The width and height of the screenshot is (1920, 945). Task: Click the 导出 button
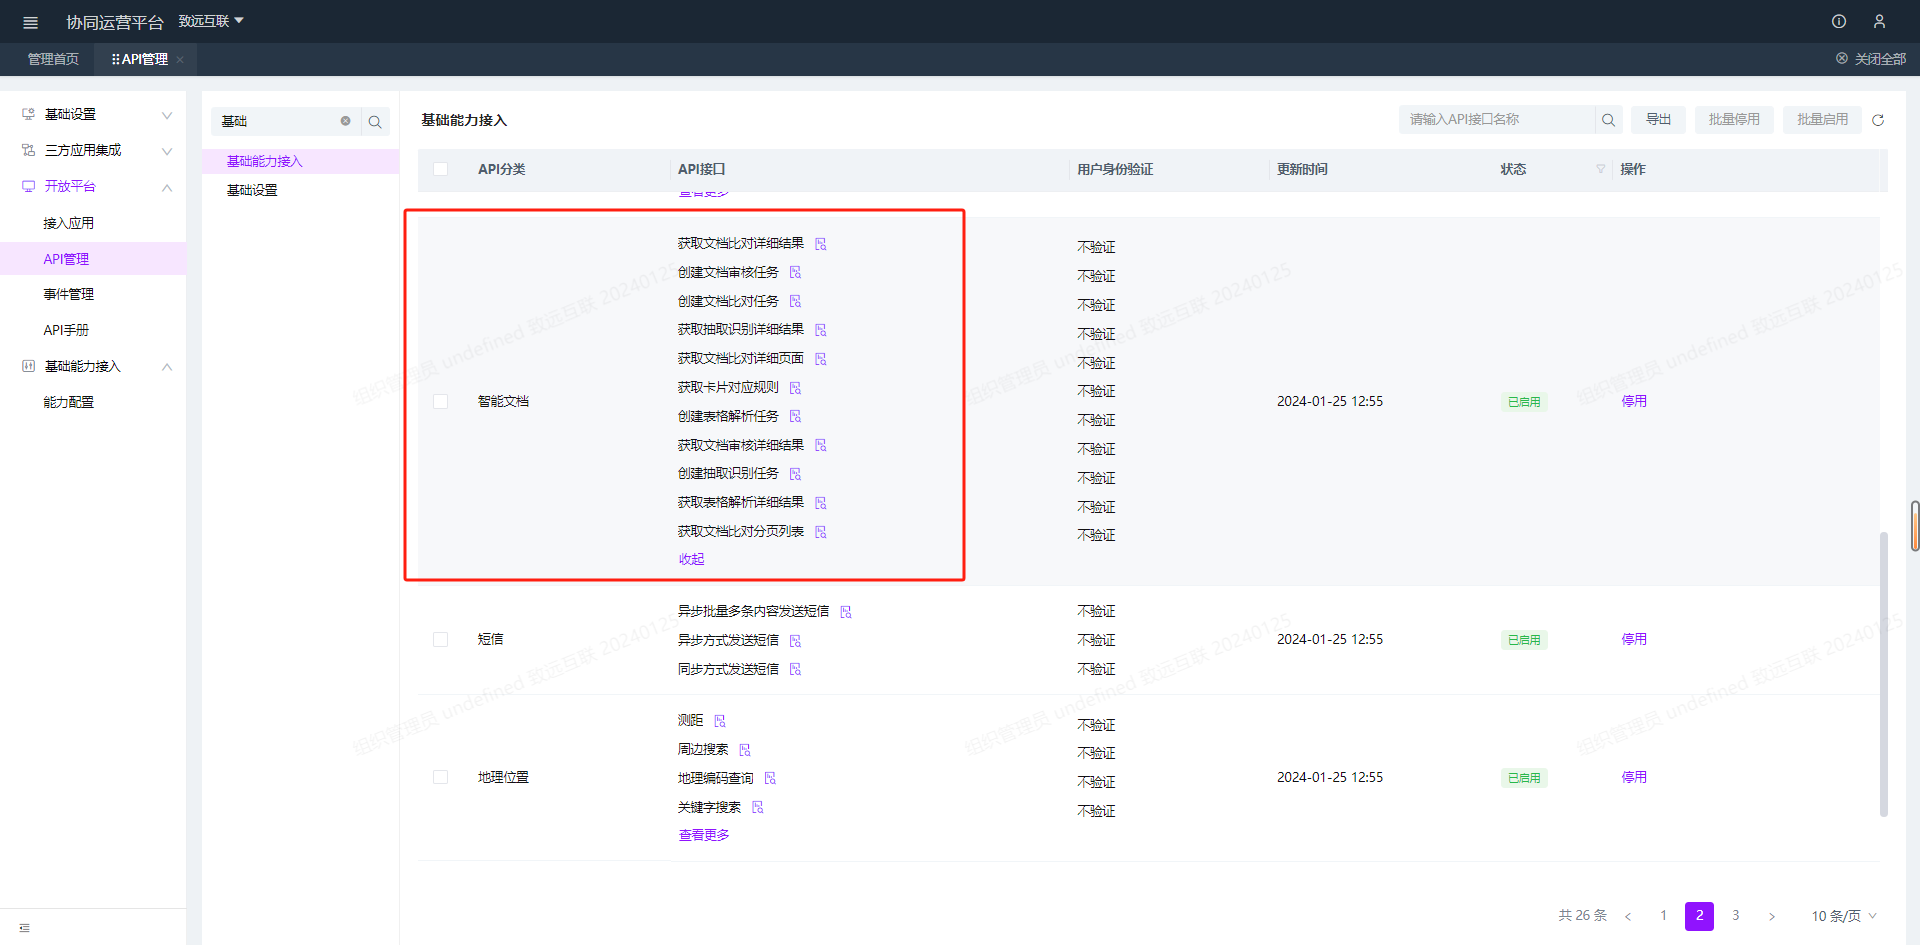click(1658, 120)
